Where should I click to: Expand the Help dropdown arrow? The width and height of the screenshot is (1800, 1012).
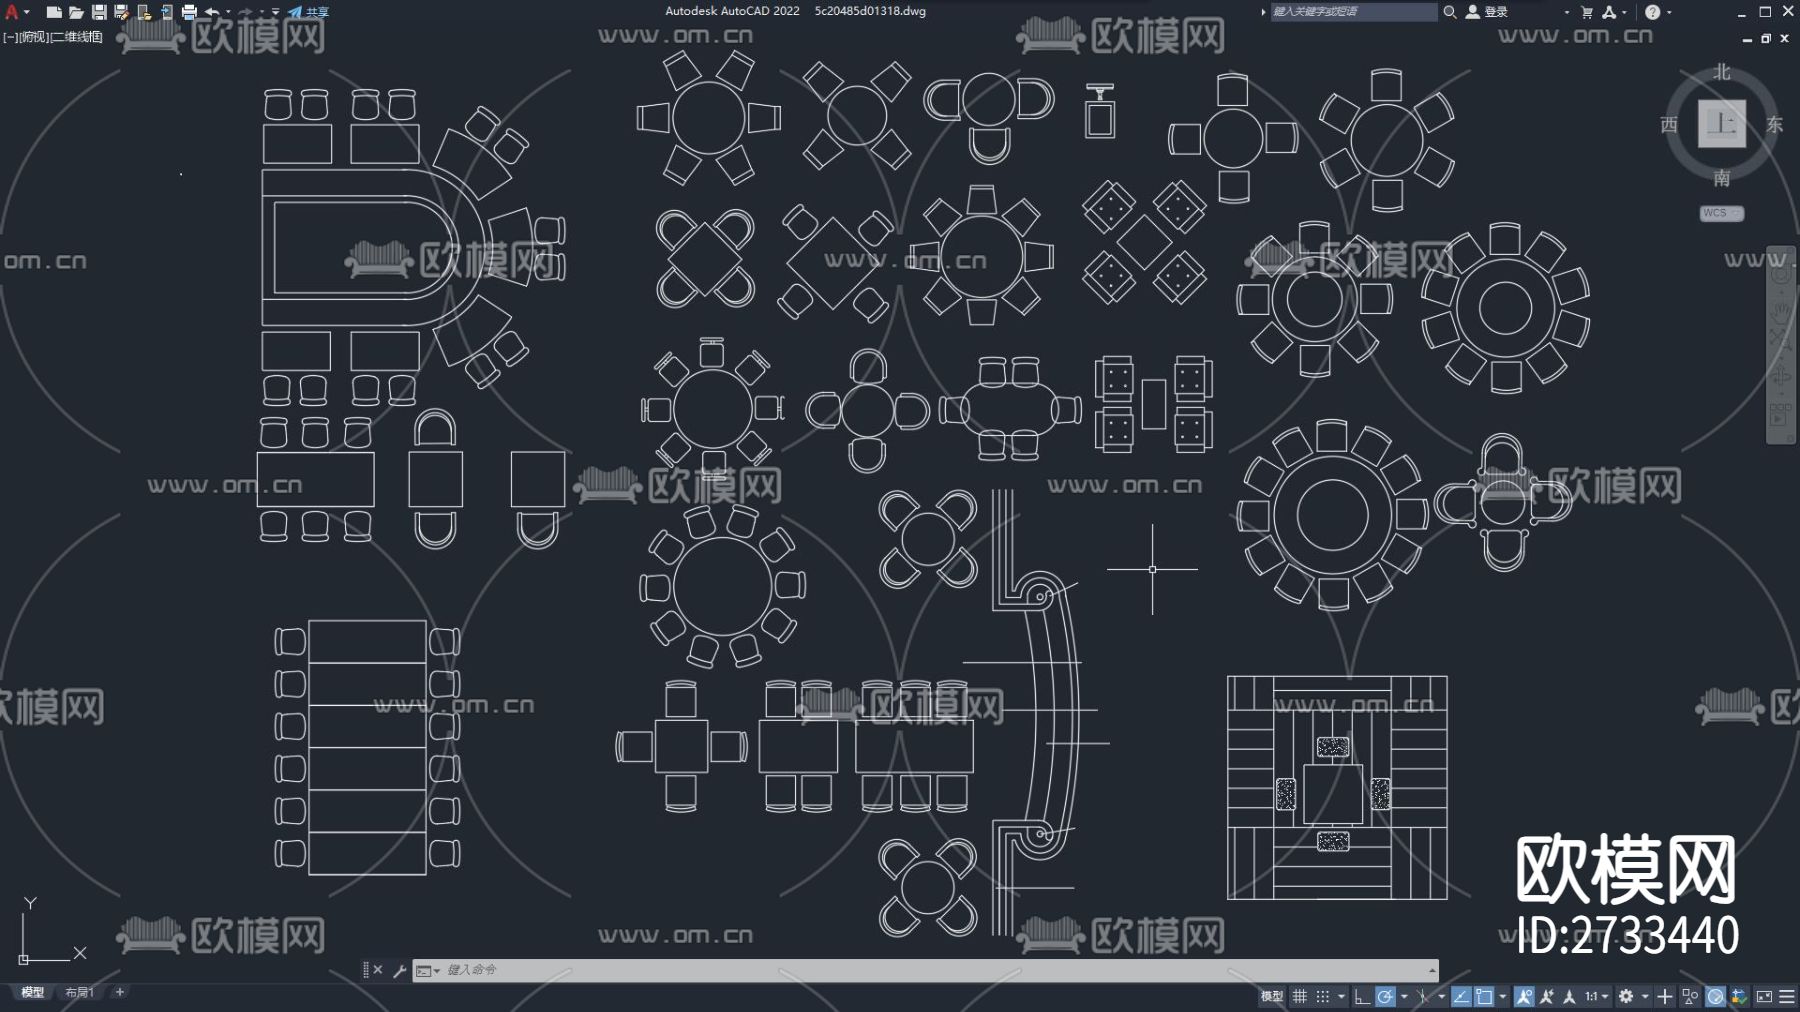click(1669, 12)
